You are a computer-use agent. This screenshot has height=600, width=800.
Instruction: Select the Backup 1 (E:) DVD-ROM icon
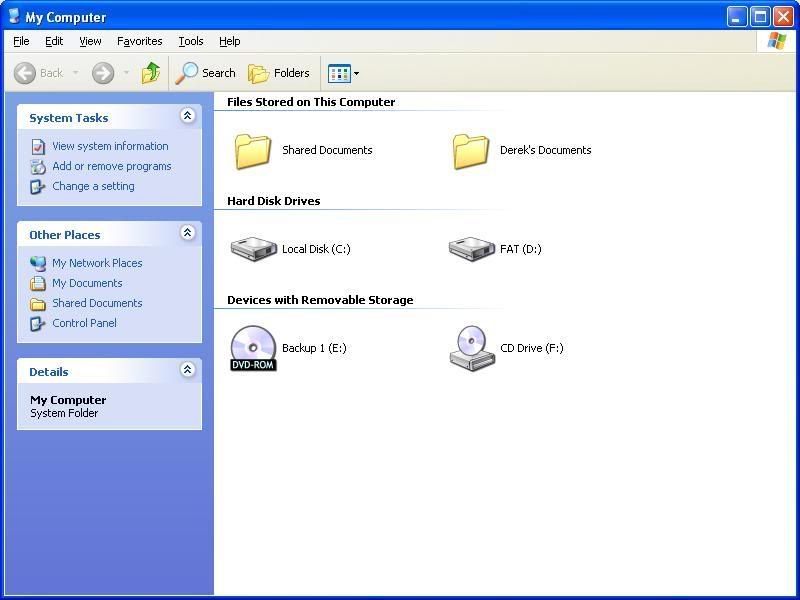click(253, 348)
